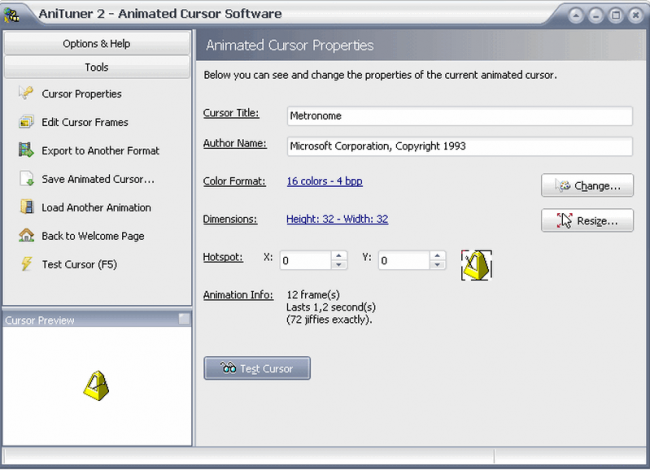The height and width of the screenshot is (470, 650).
Task: Click the "Lasts 1,2 second(s)" text
Action: [331, 307]
